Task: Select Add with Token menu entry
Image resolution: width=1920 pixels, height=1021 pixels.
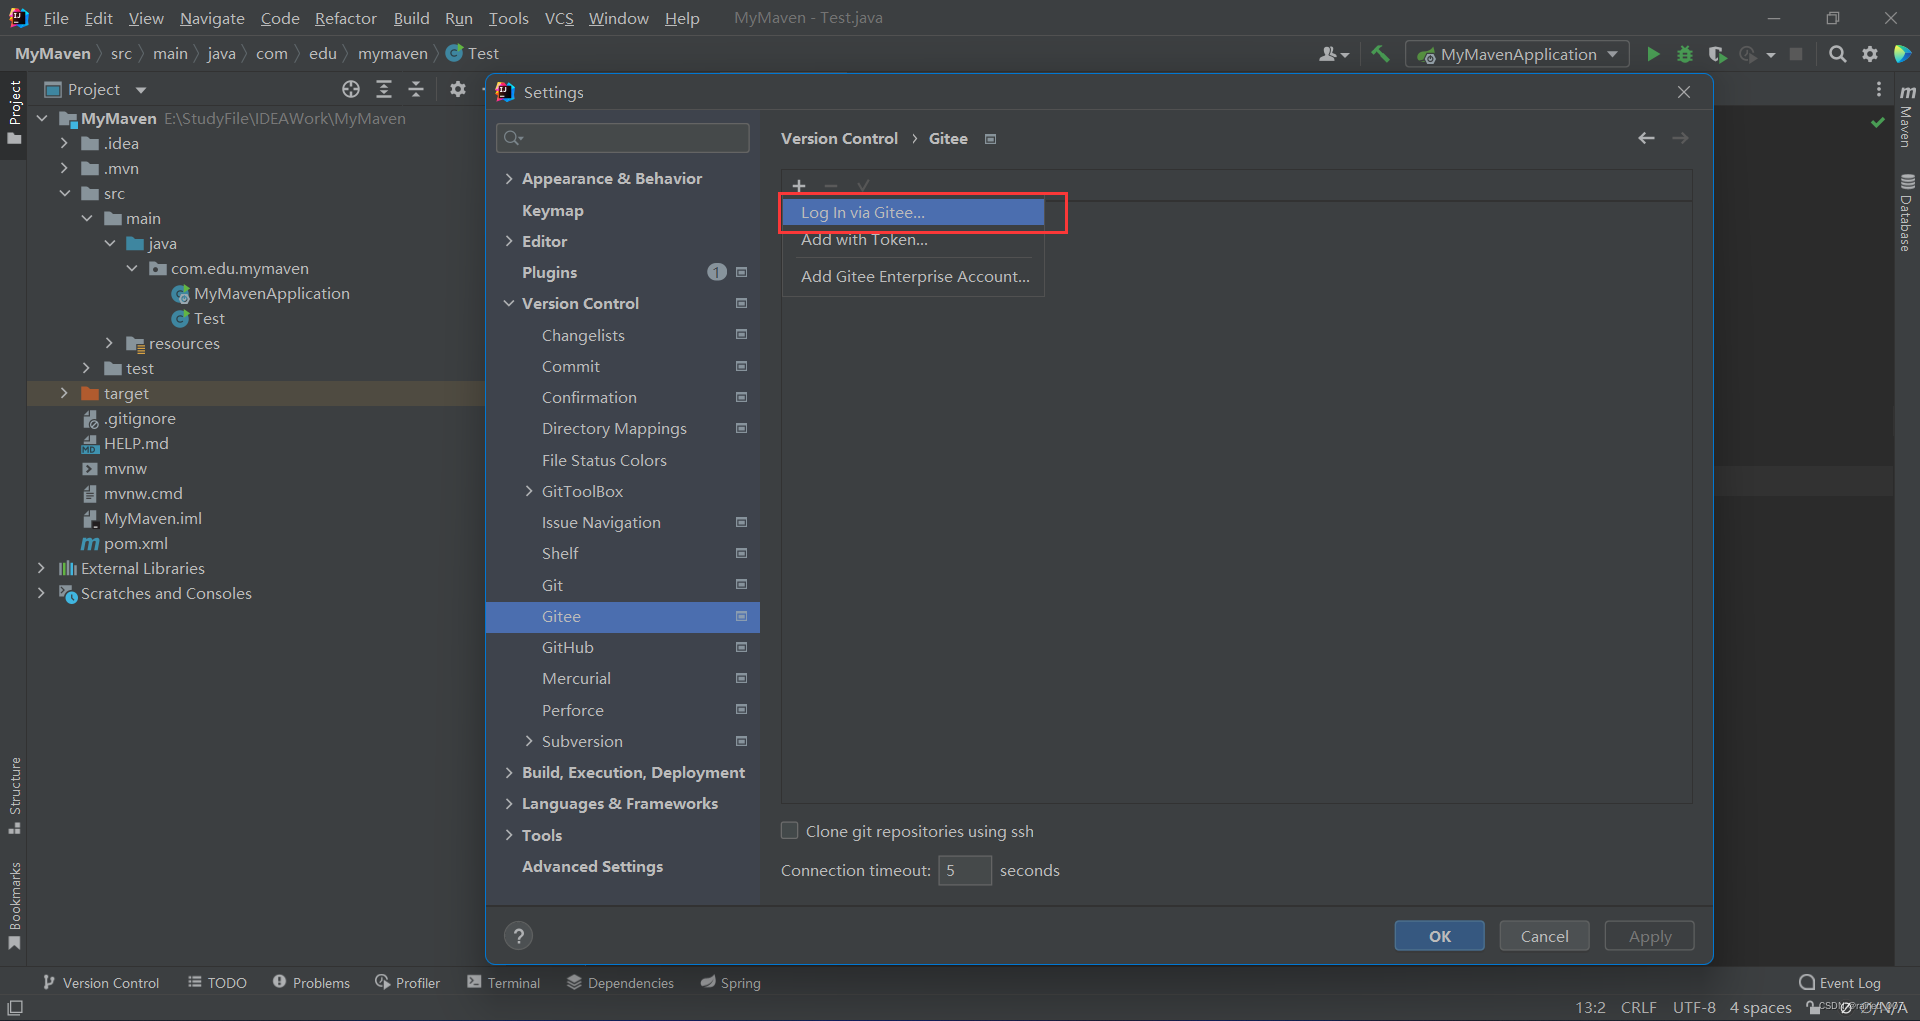Action: pos(913,240)
